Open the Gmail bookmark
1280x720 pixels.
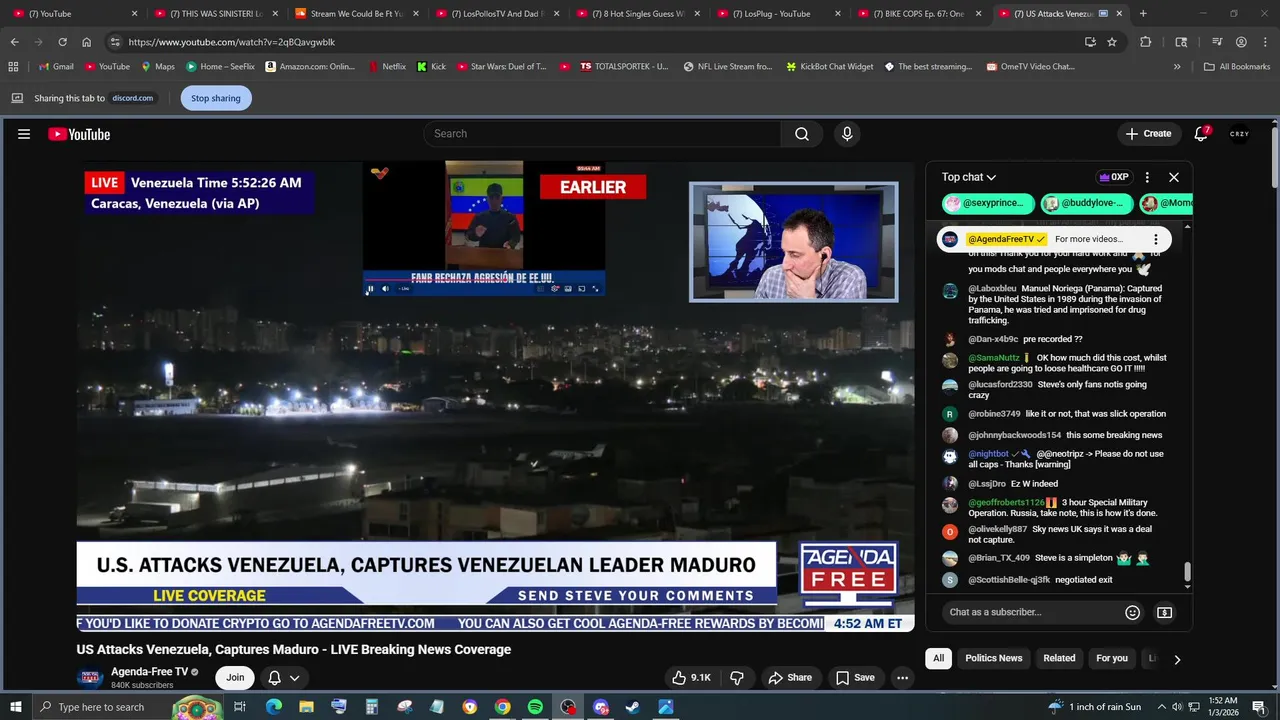pos(55,67)
